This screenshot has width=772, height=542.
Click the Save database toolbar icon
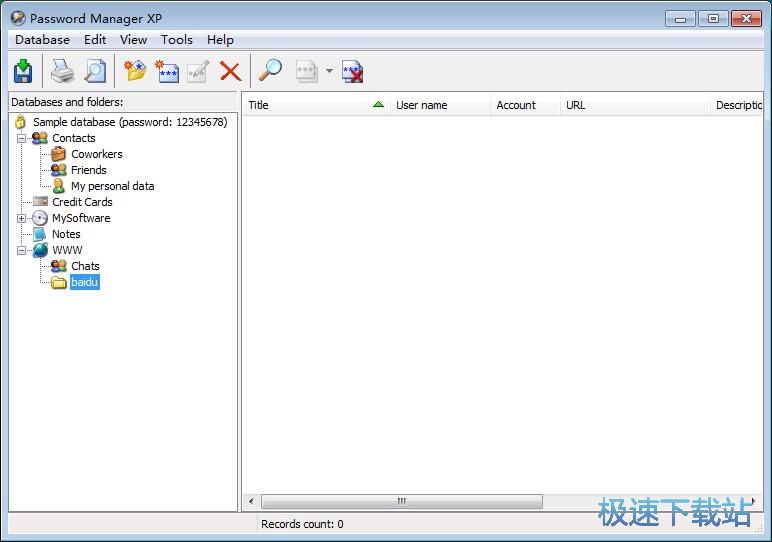pos(23,71)
